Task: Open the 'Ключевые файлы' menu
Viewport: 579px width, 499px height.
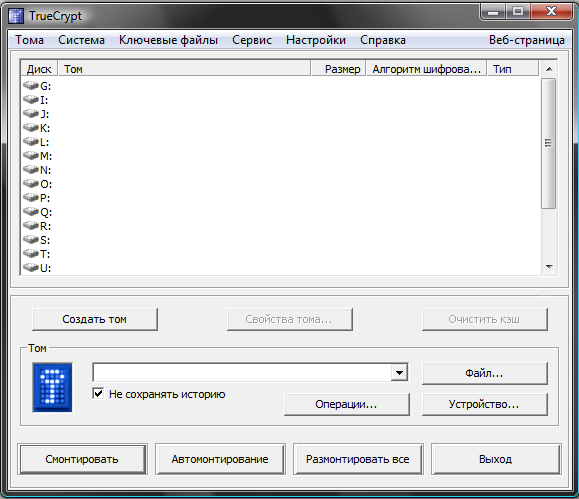Action: pyautogui.click(x=168, y=40)
